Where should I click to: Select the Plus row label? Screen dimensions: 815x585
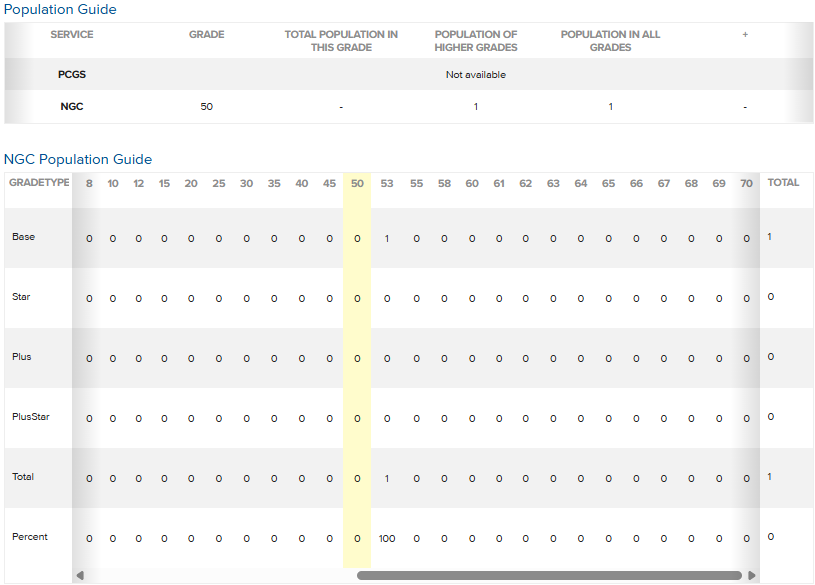[x=22, y=357]
